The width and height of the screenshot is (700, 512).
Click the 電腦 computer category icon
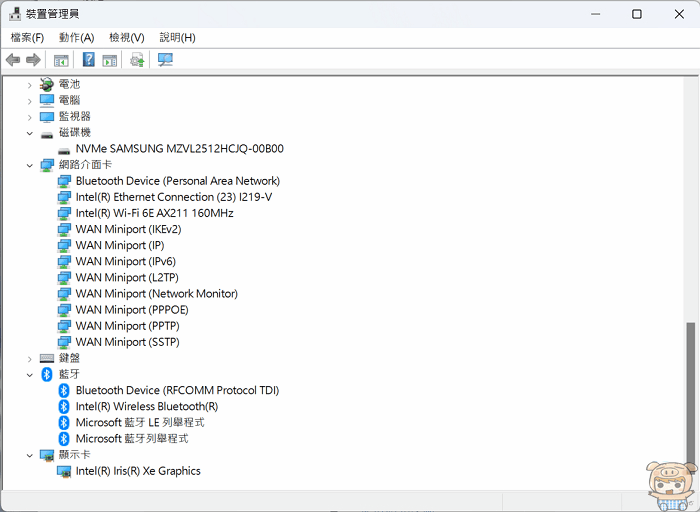pyautogui.click(x=47, y=100)
